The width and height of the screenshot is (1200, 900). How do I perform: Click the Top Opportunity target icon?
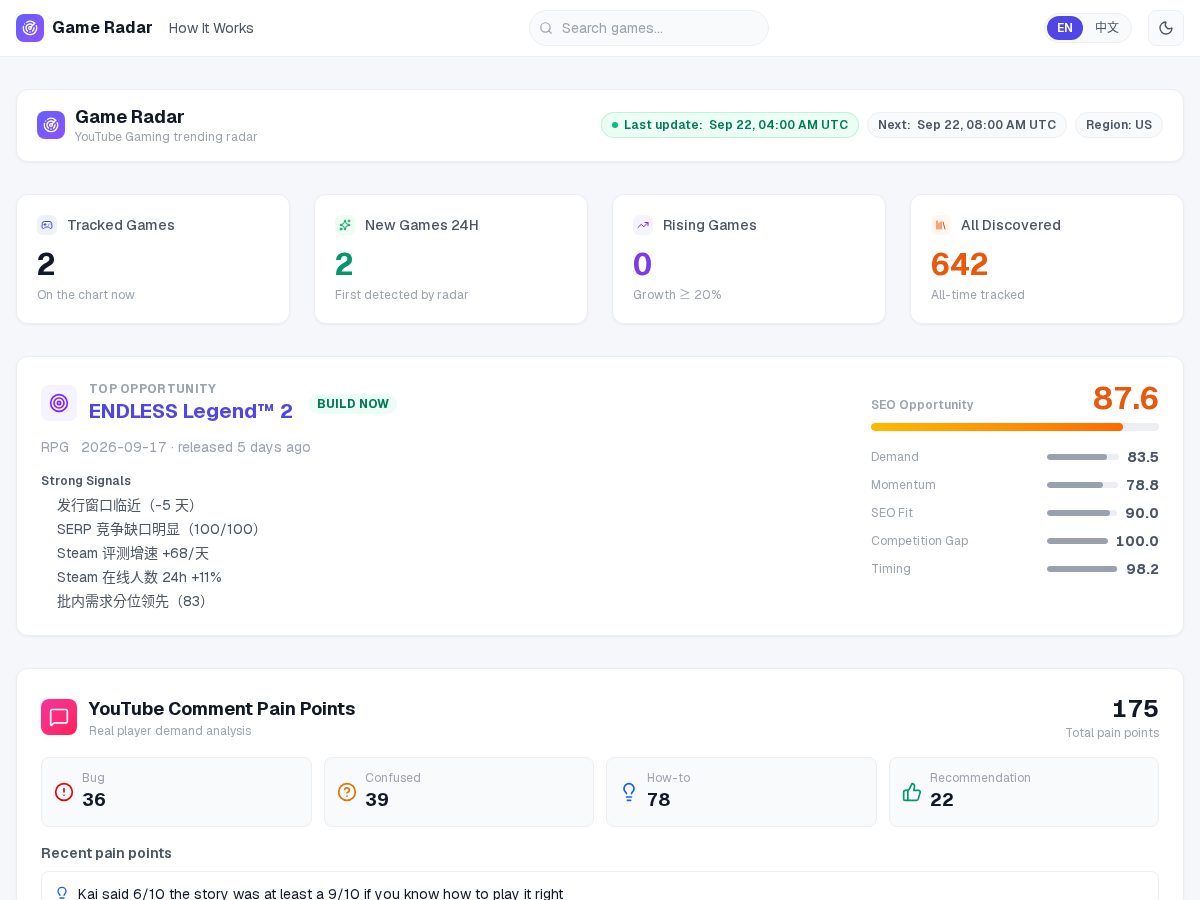click(x=59, y=403)
